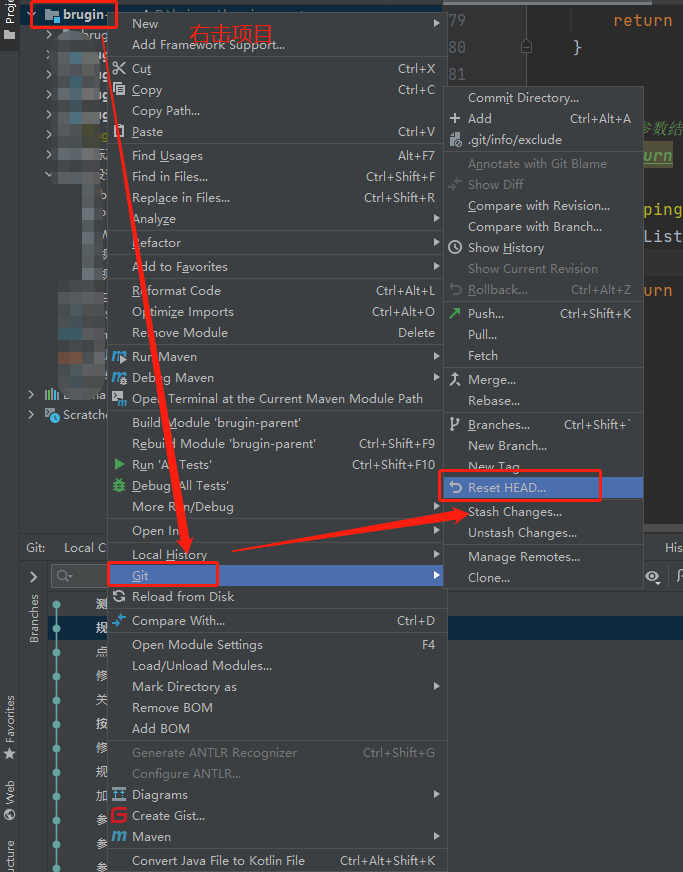Image resolution: width=683 pixels, height=872 pixels.
Task: Expand the More Run/Debug submenu arrow
Action: tap(437, 506)
